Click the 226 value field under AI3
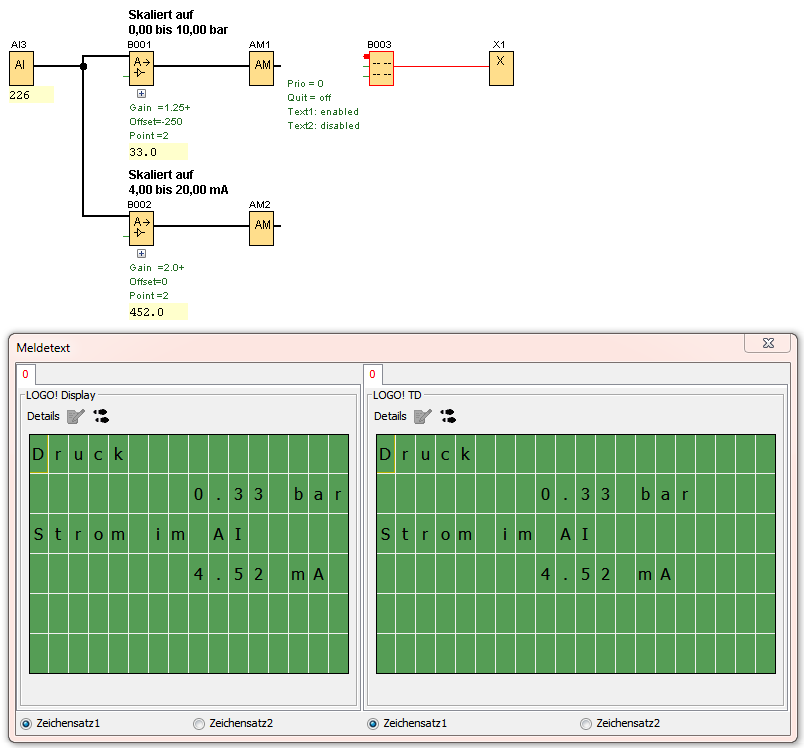Viewport: 805px width, 749px height. [30, 95]
